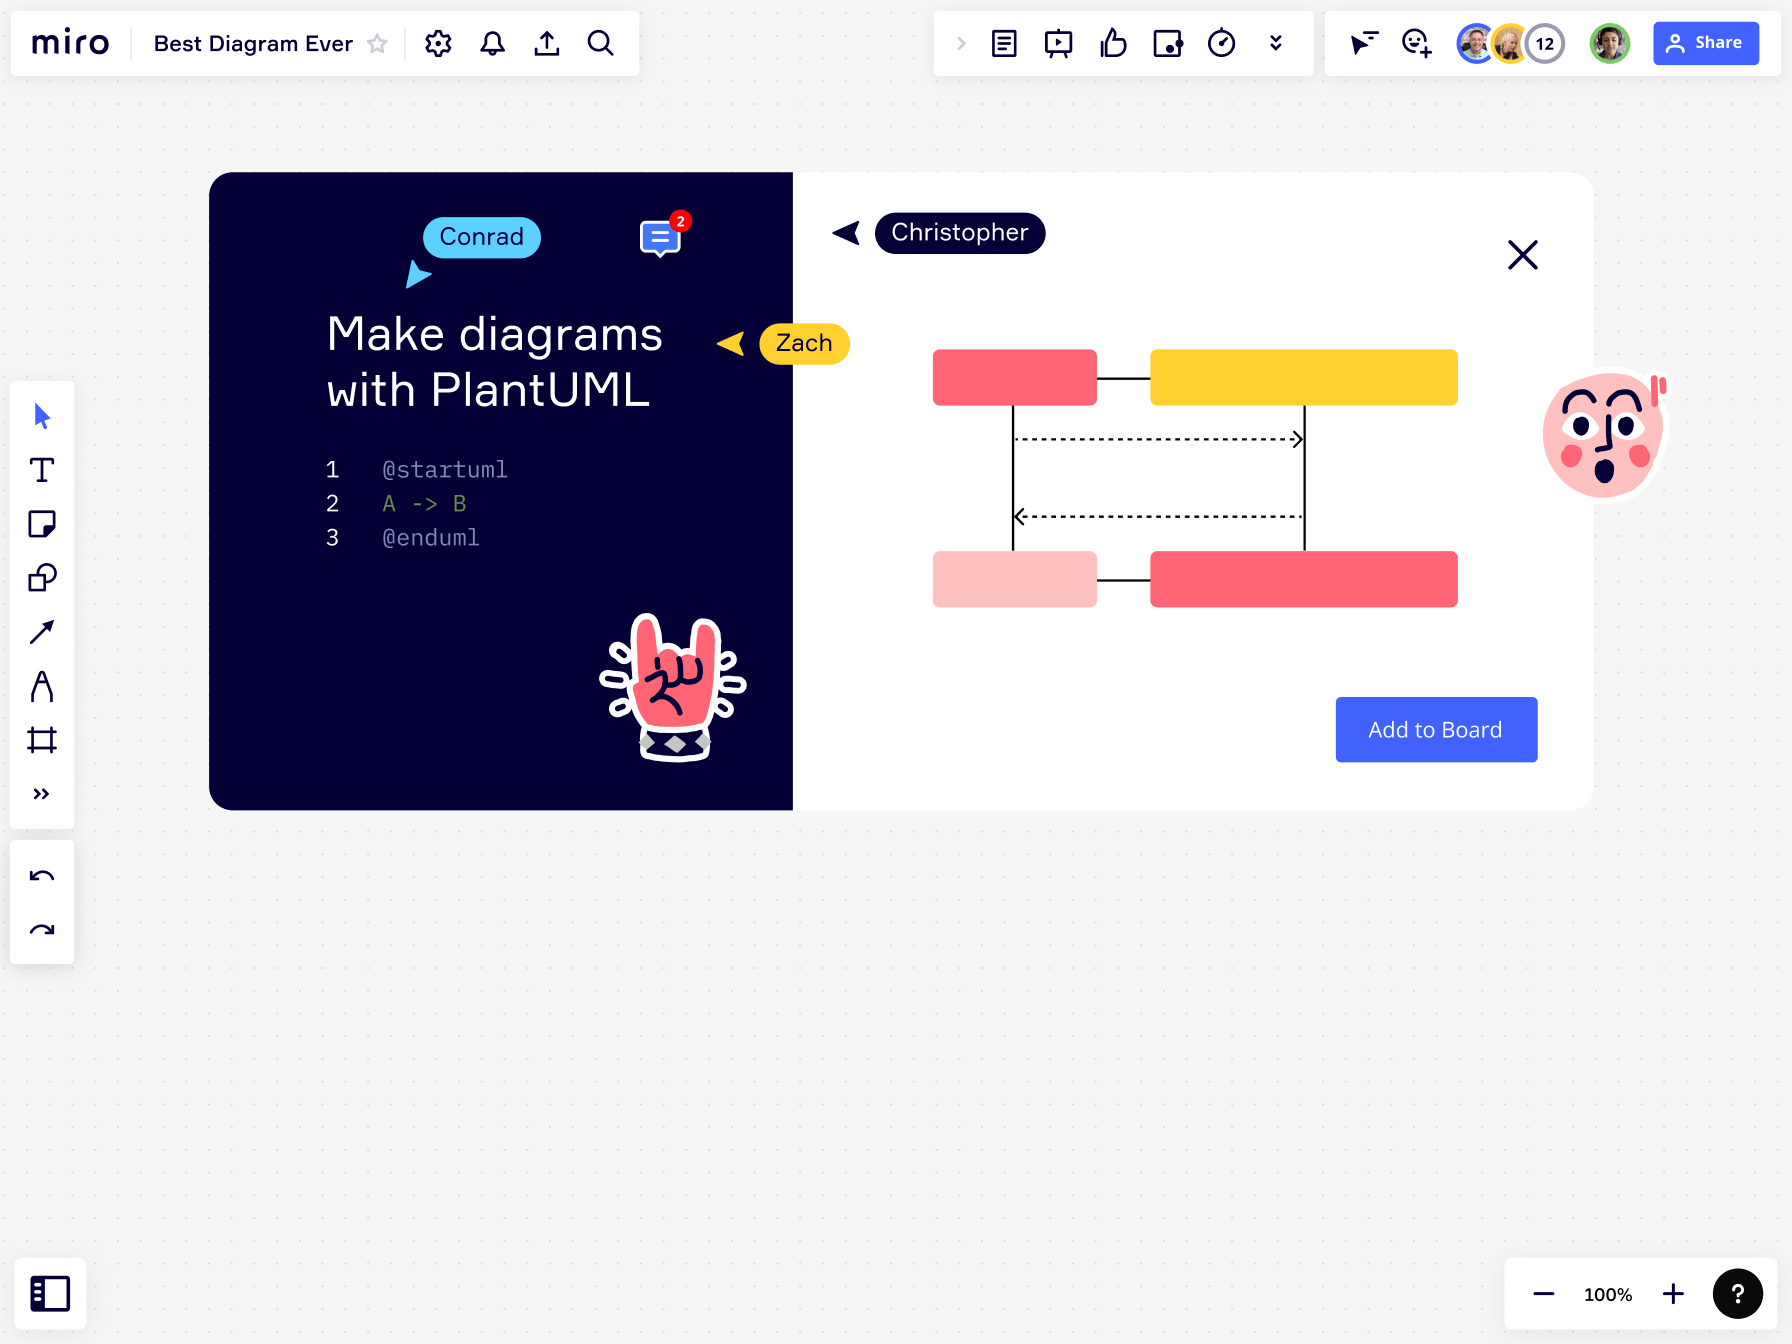The image size is (1792, 1344).
Task: Select the connection line tool
Action: pos(42,632)
